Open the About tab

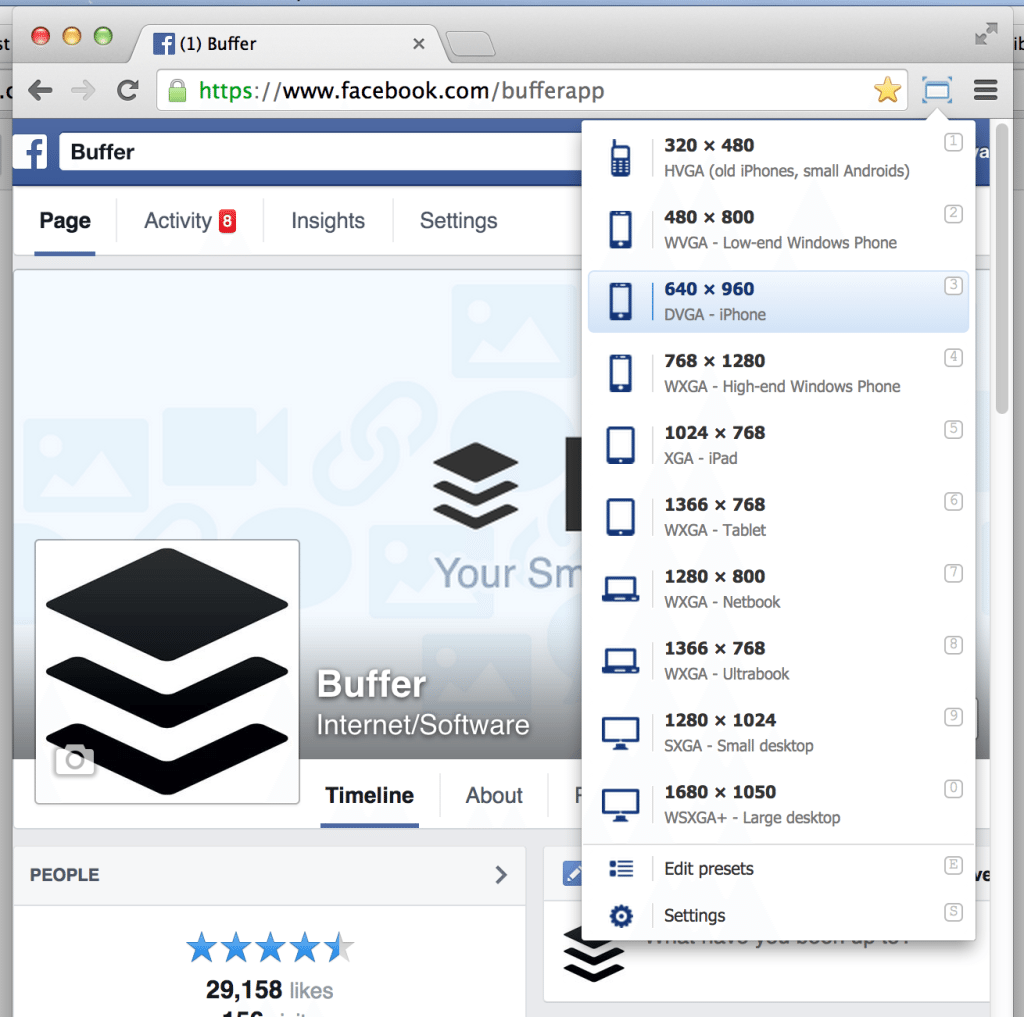coord(494,796)
